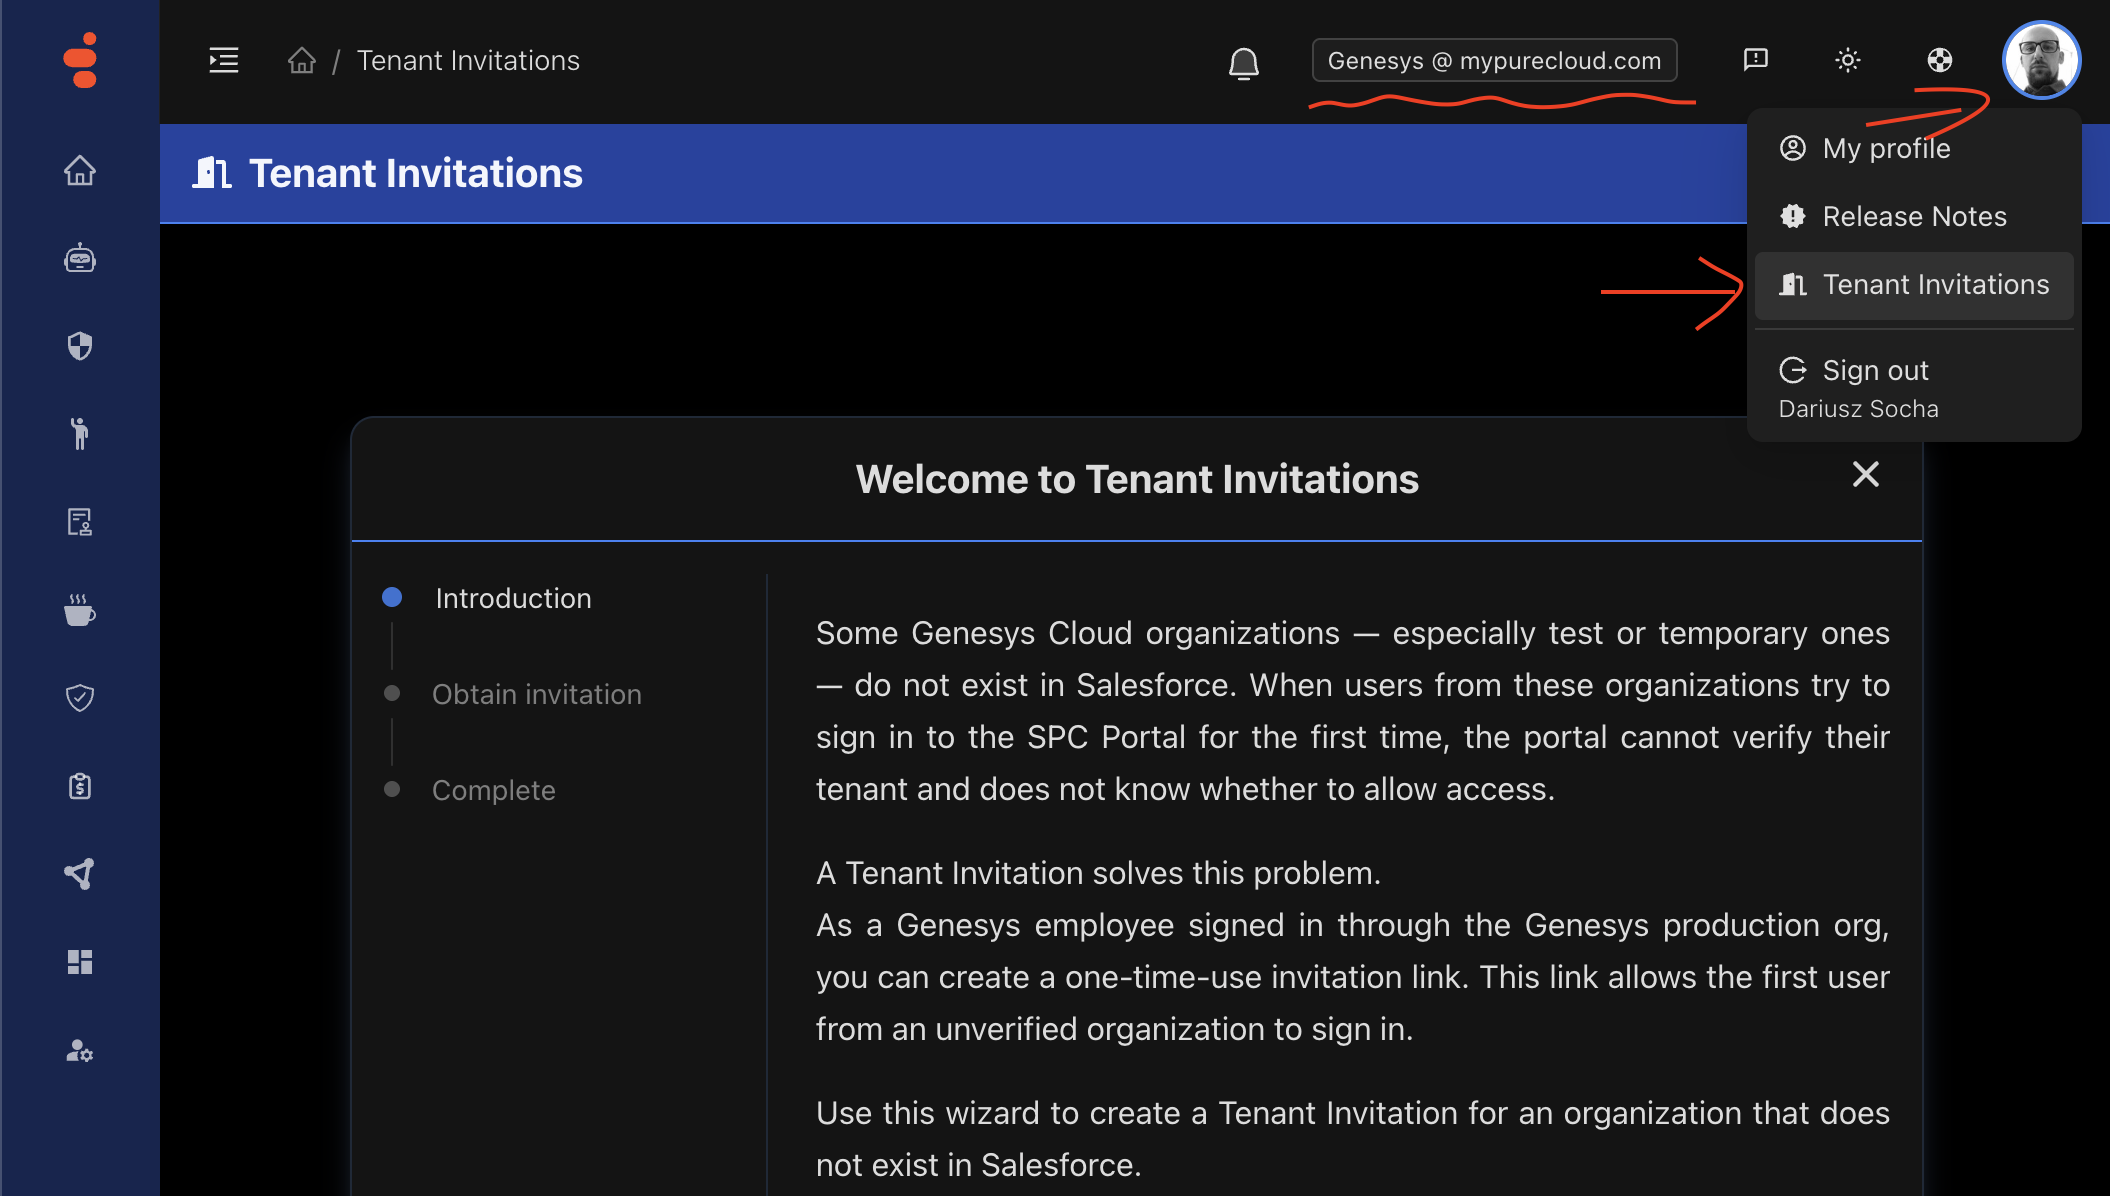Open Genesys @ mypurecloud.com organization selector

click(1494, 61)
